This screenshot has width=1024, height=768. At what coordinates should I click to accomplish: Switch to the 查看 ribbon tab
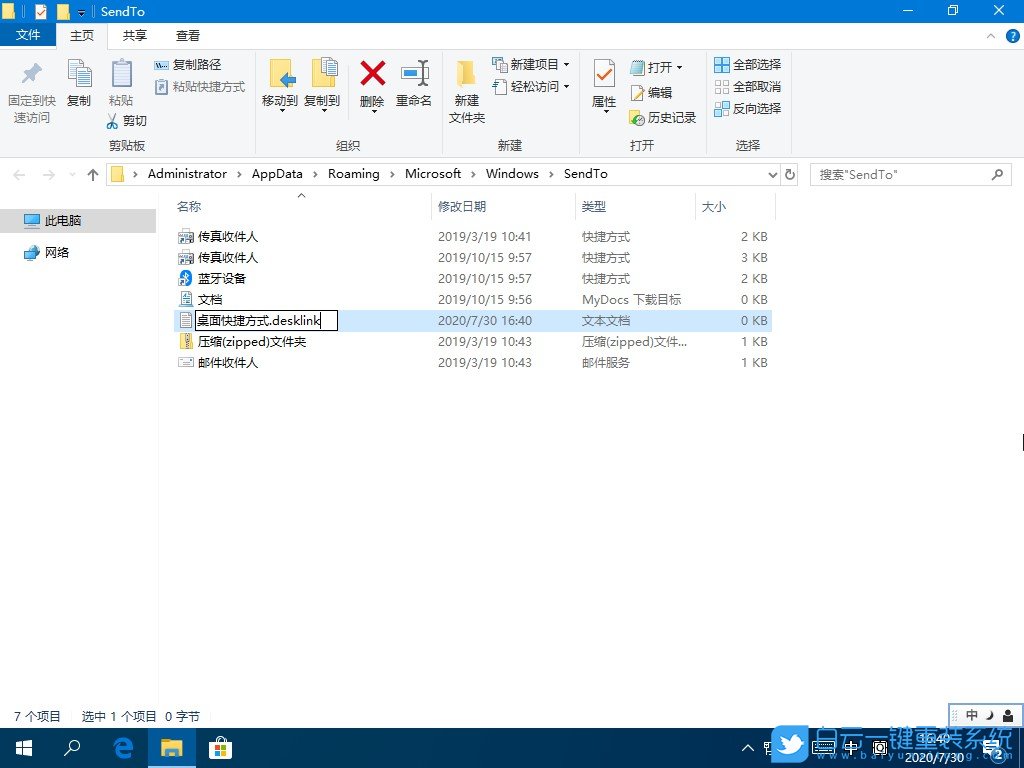[188, 35]
